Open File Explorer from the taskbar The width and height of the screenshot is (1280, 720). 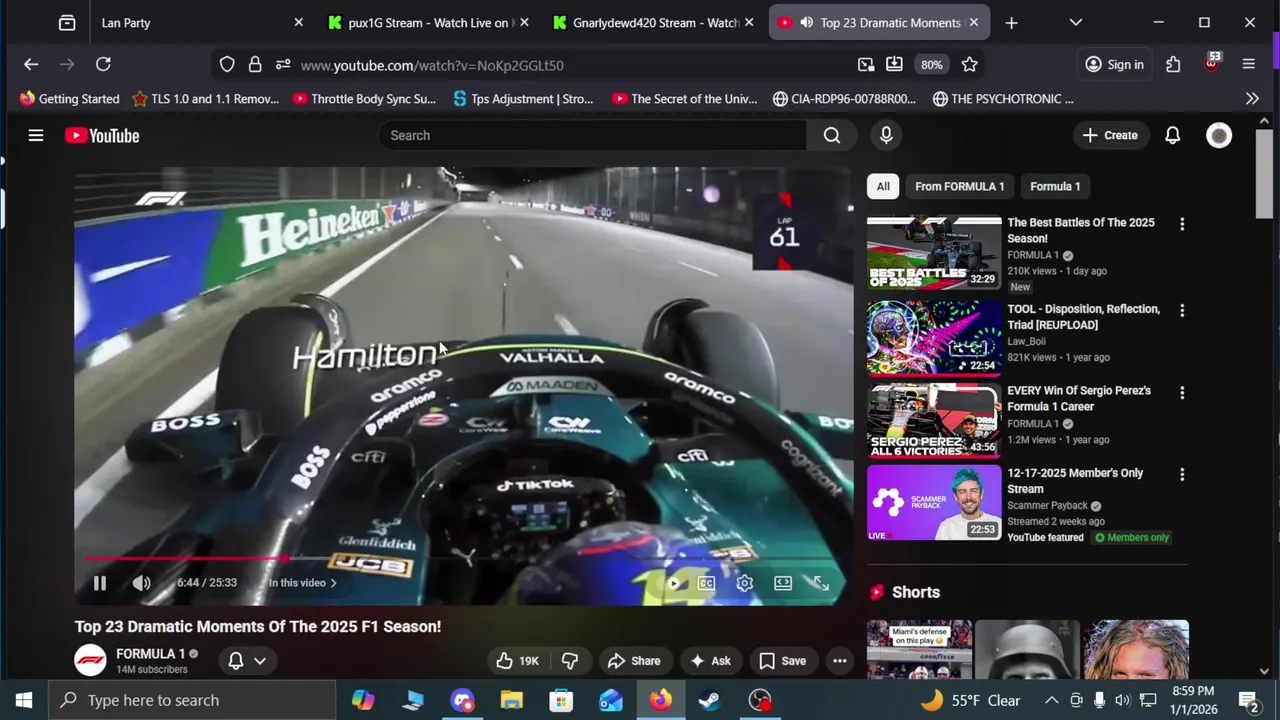(511, 700)
